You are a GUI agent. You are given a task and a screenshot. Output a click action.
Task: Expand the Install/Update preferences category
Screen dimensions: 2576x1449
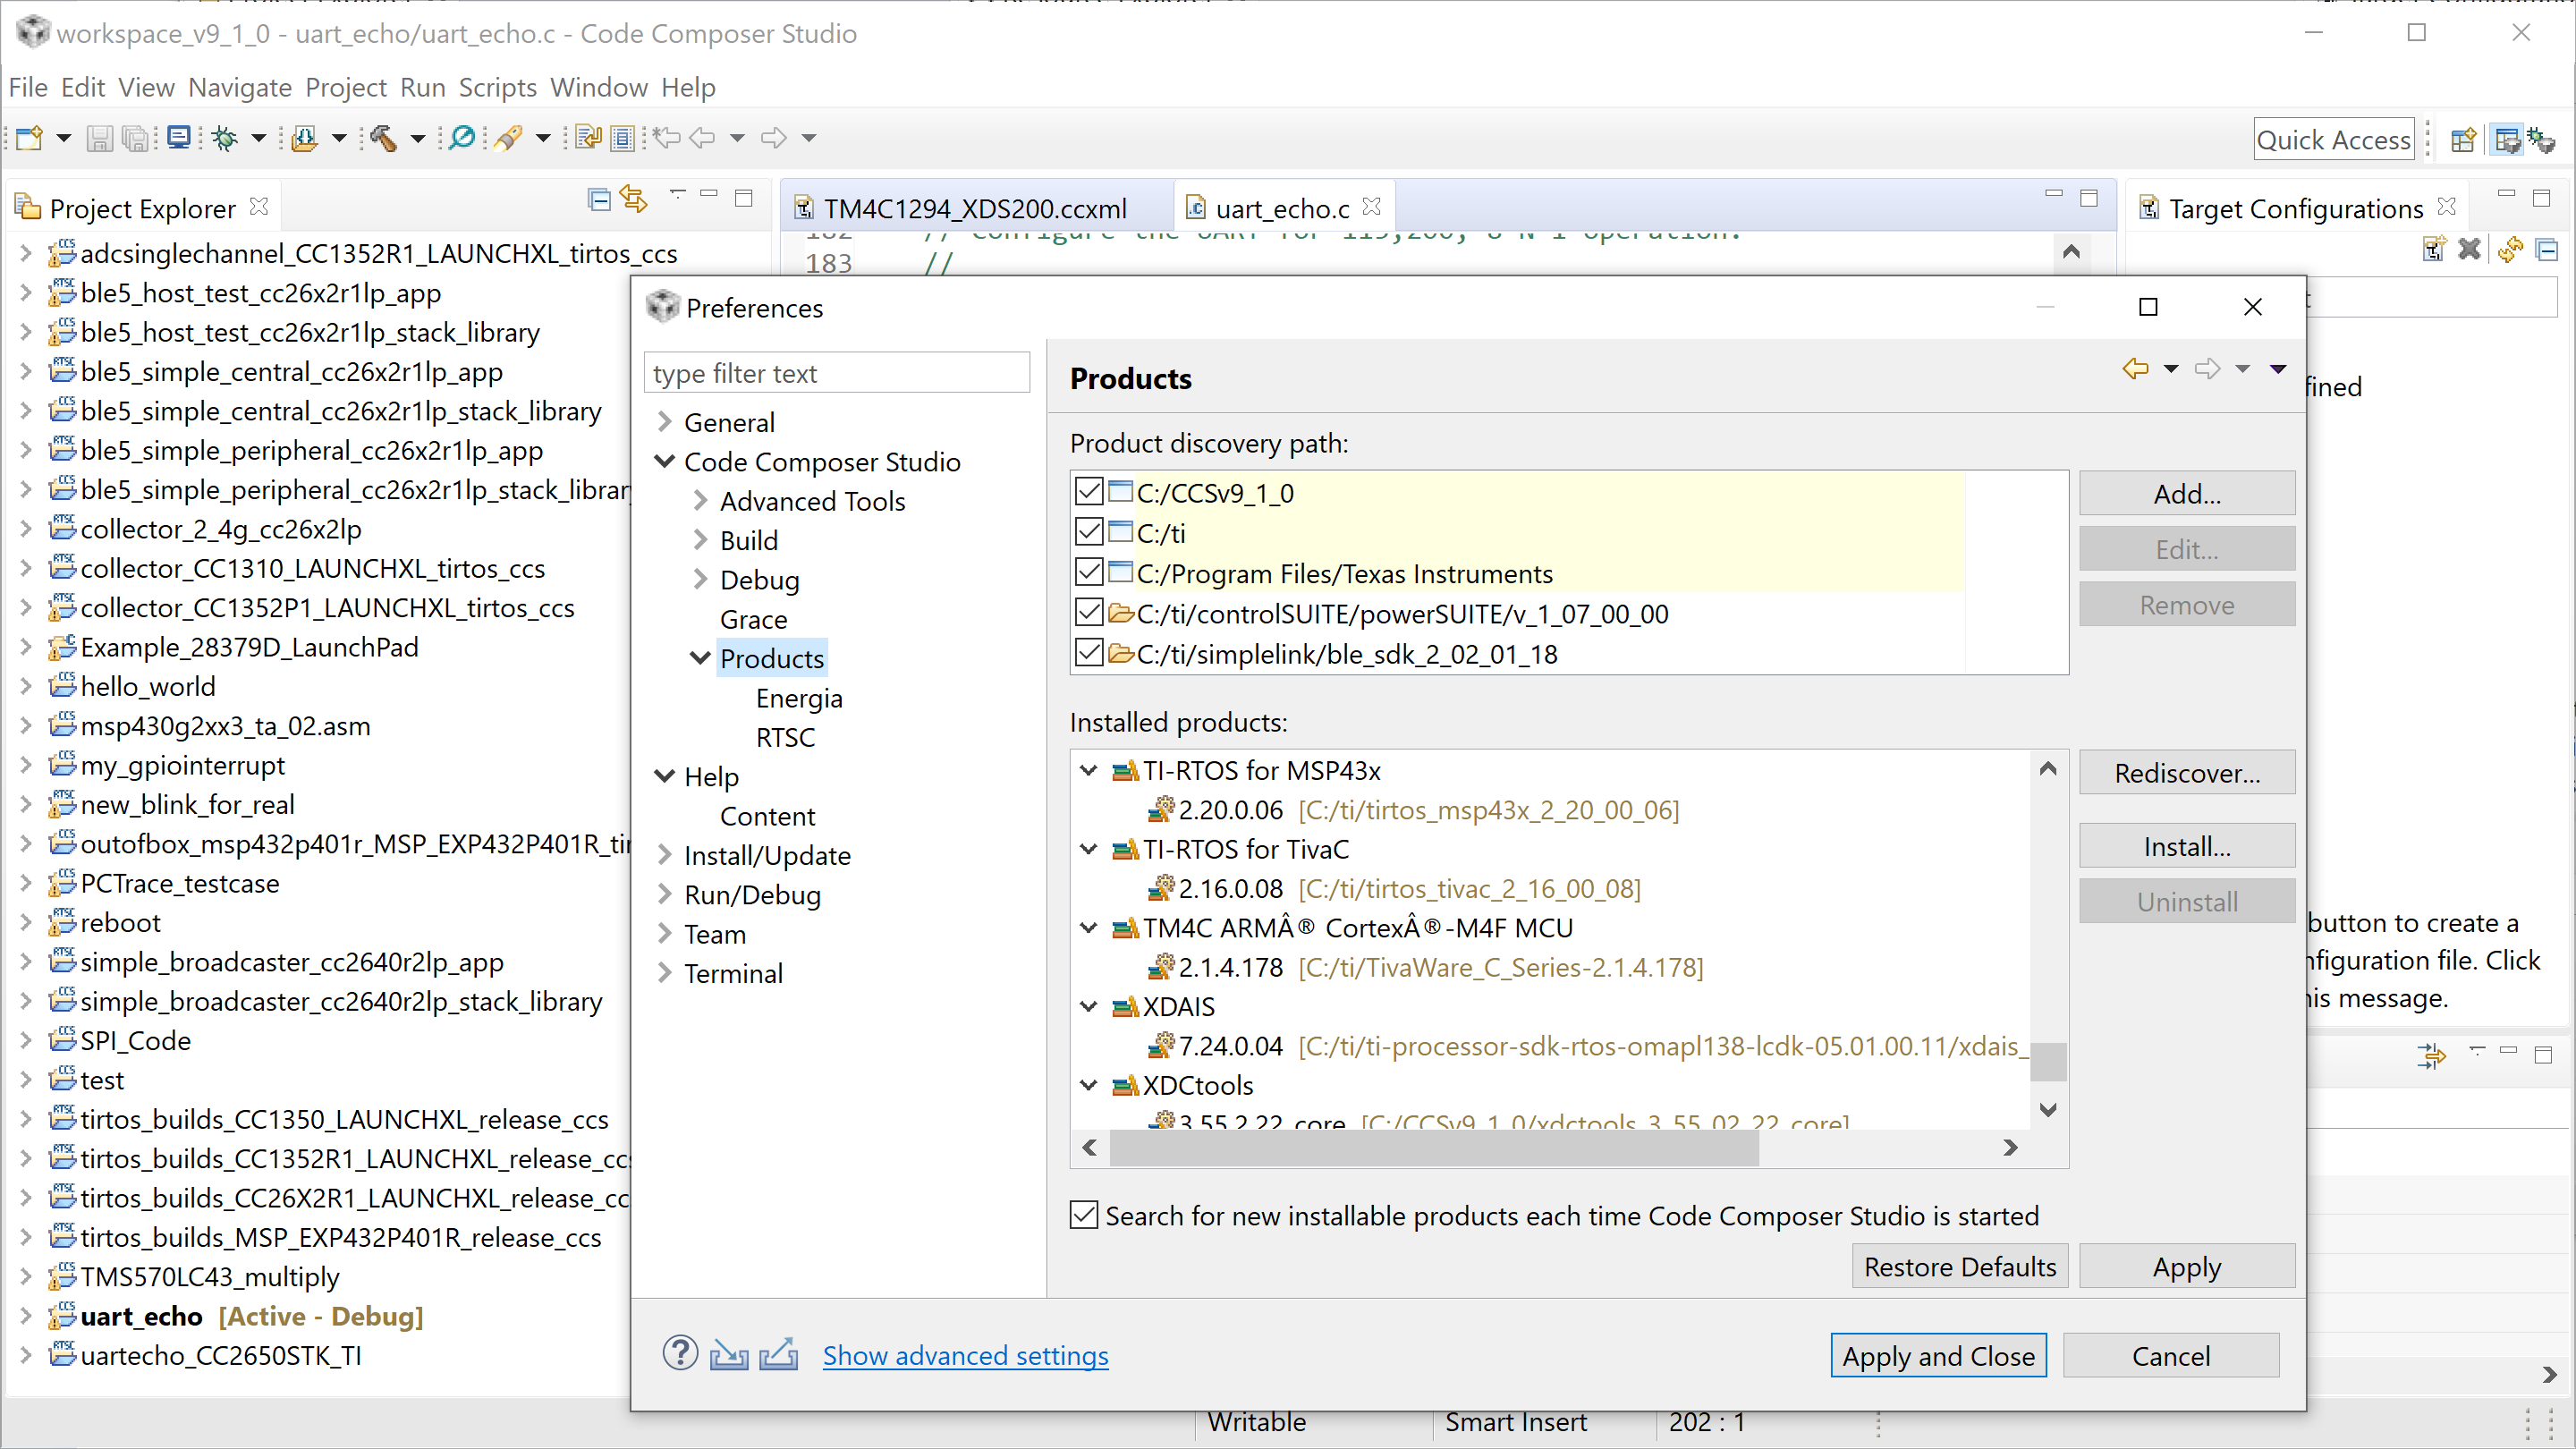coord(665,855)
